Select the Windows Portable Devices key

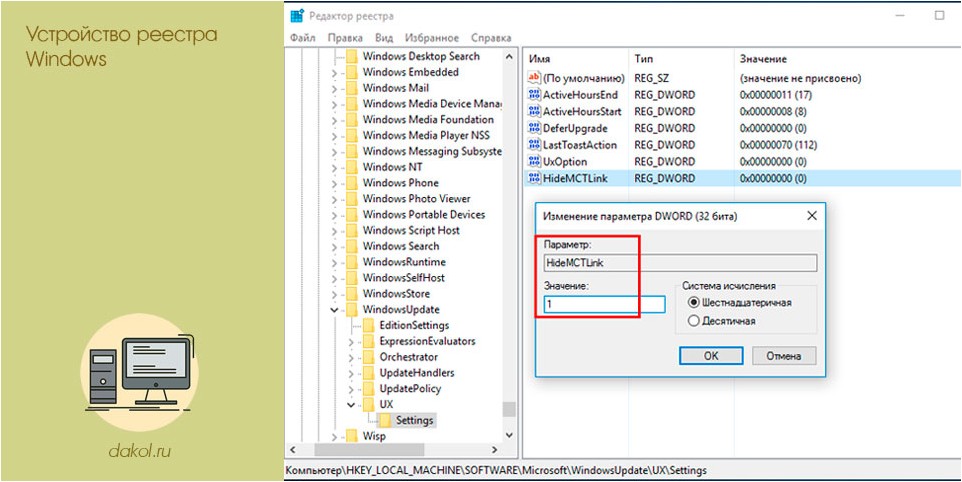pyautogui.click(x=423, y=215)
